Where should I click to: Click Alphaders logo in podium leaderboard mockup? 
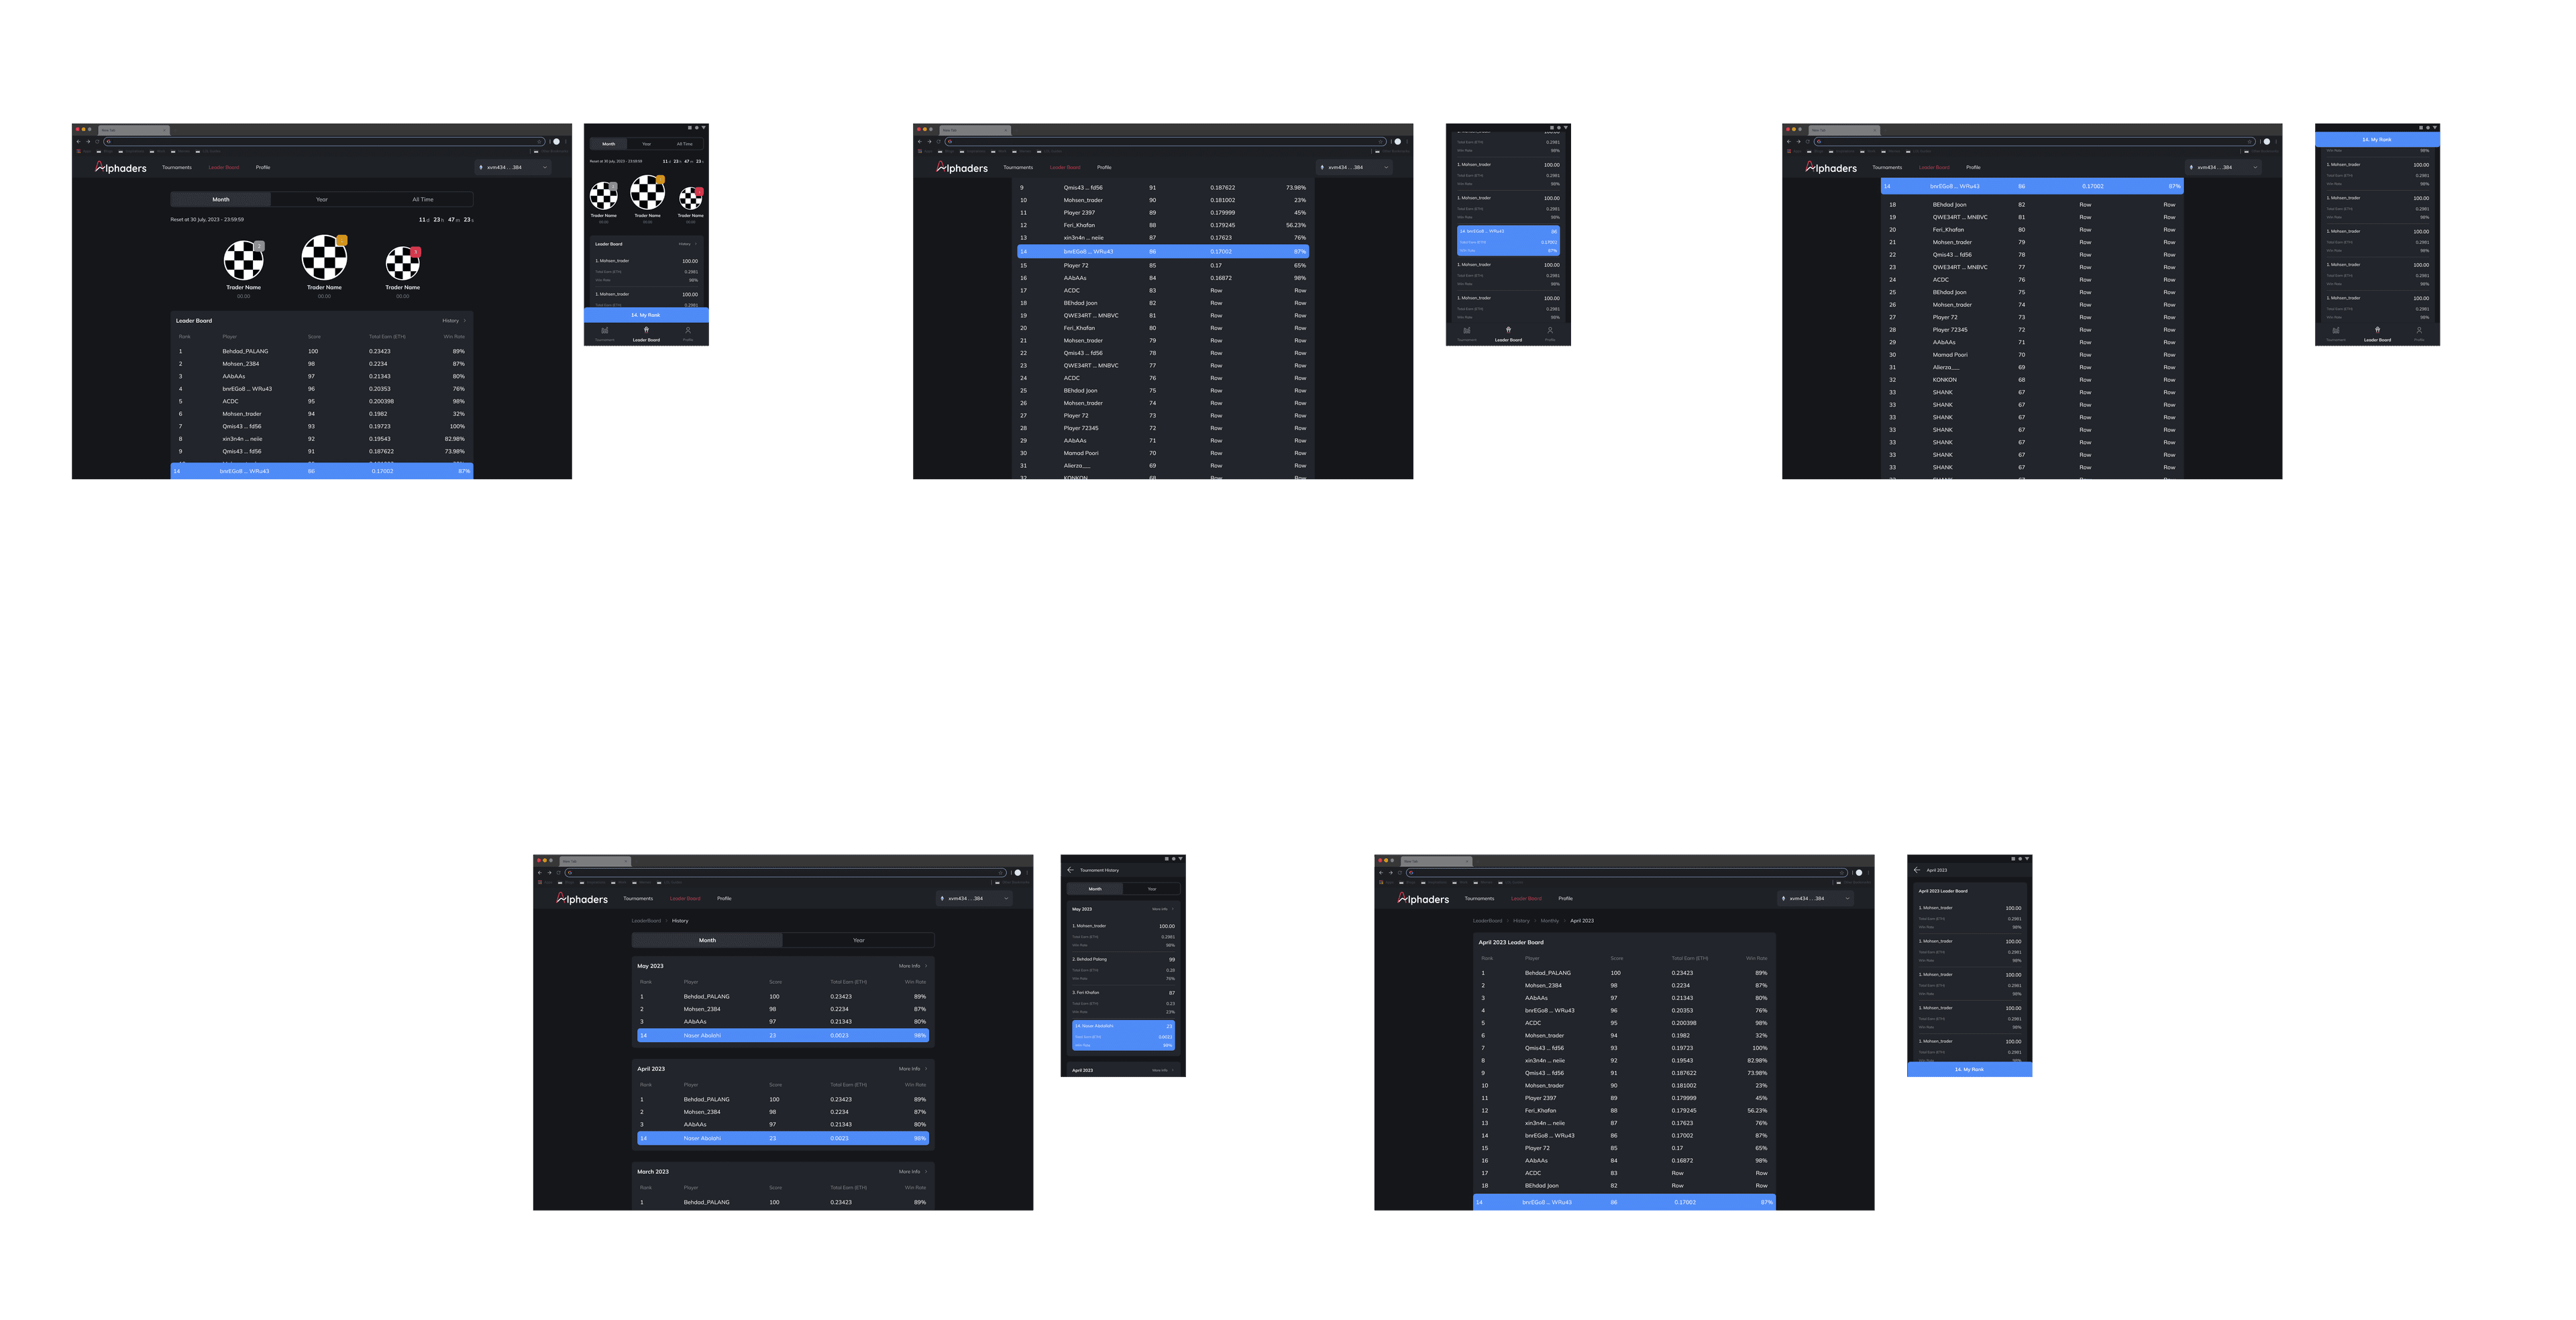coord(121,168)
